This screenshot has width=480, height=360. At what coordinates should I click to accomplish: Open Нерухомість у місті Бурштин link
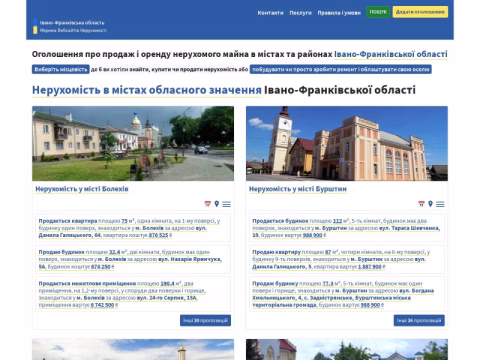(x=298, y=189)
